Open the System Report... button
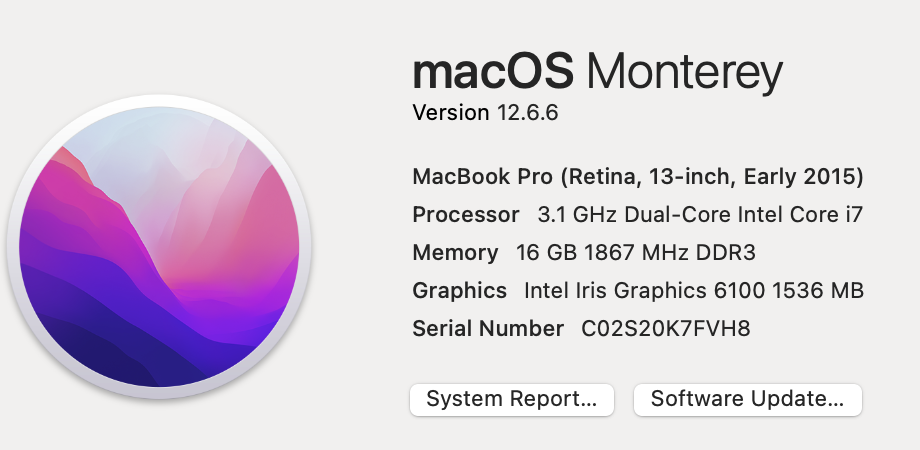920x450 pixels. 512,400
